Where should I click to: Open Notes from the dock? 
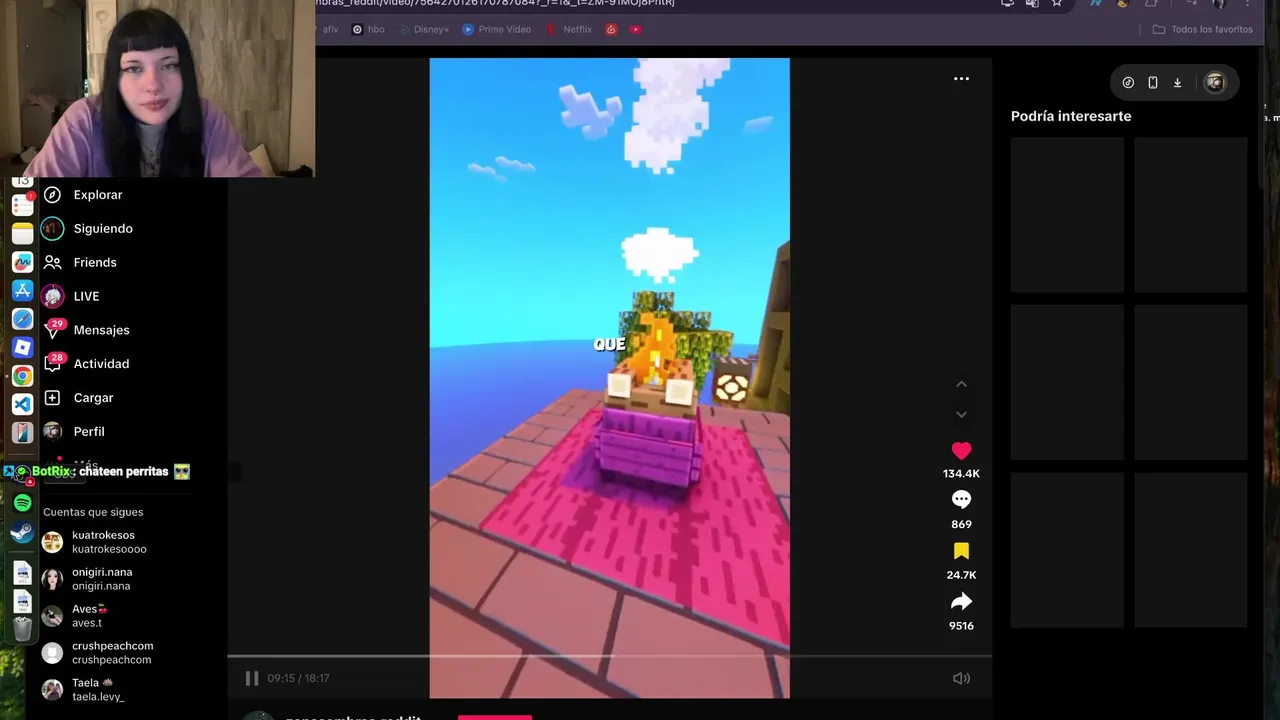click(x=22, y=234)
